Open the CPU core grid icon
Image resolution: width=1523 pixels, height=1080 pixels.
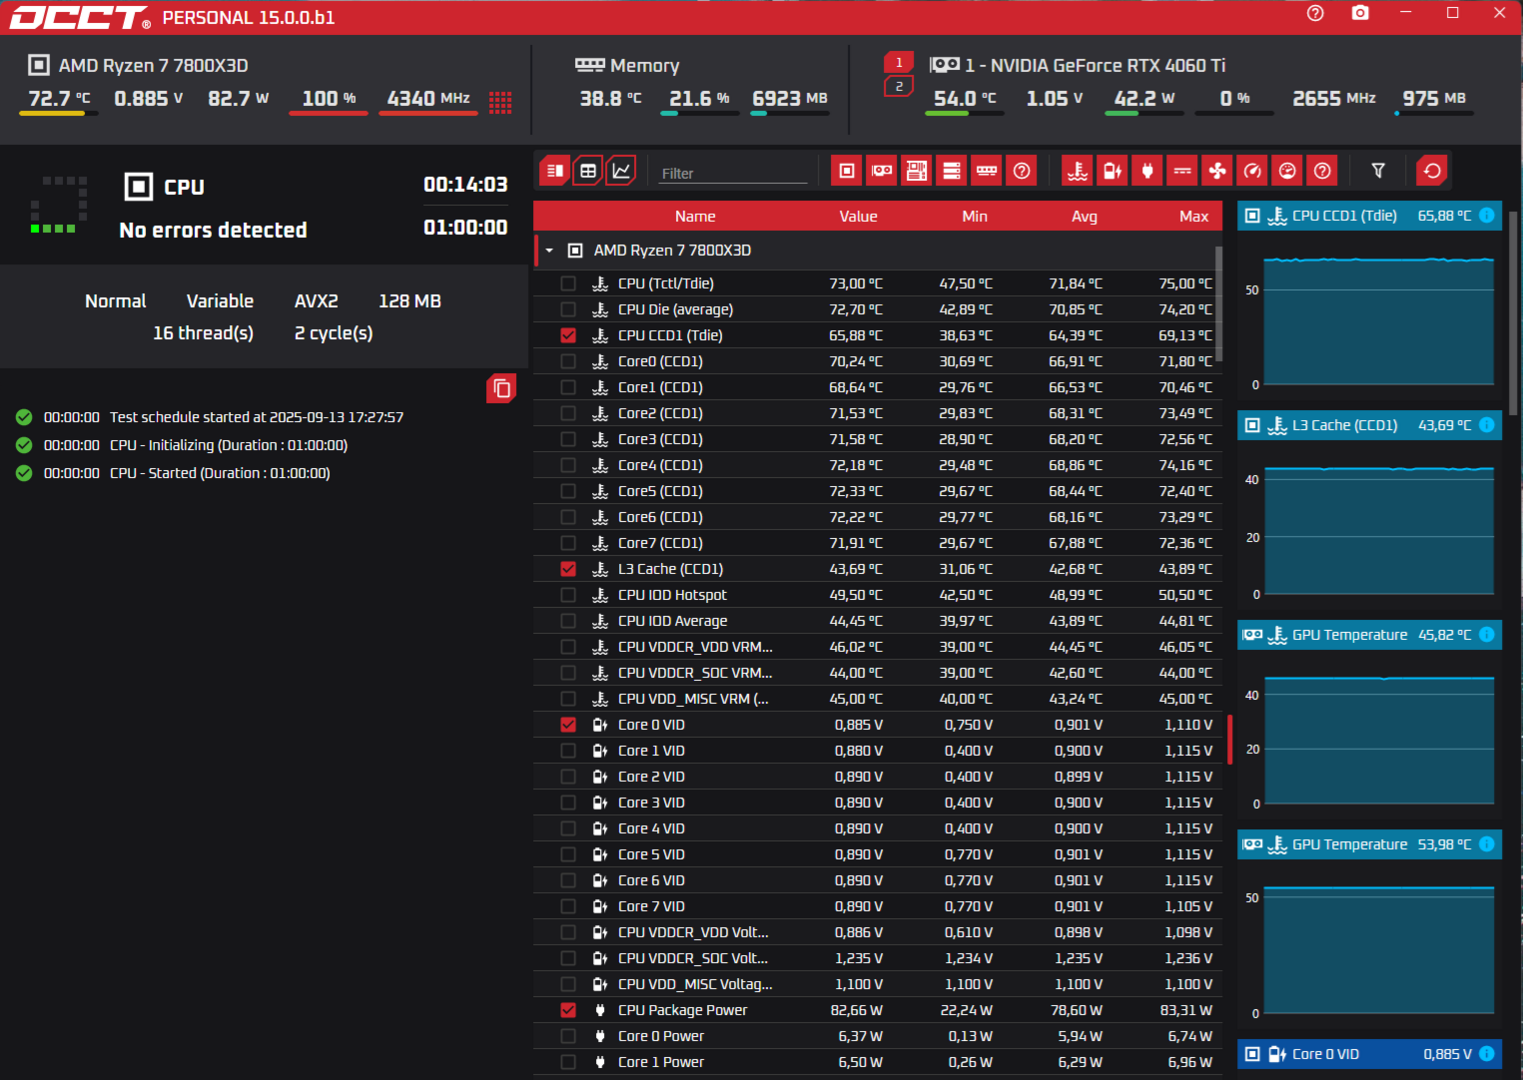[x=501, y=101]
